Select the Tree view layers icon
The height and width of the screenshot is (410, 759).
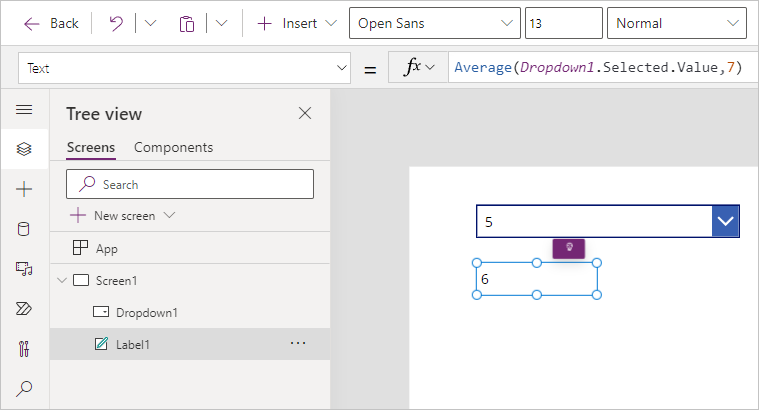pyautogui.click(x=24, y=149)
